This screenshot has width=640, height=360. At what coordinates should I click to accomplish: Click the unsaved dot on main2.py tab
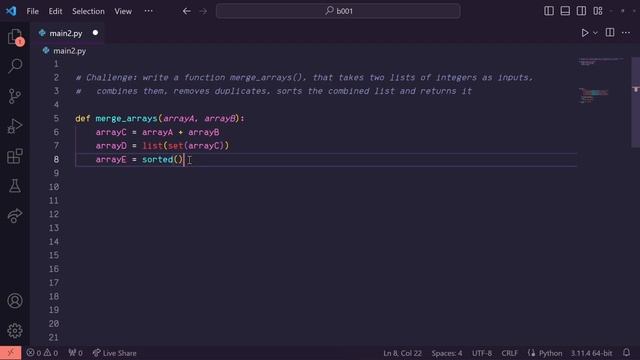tap(95, 33)
